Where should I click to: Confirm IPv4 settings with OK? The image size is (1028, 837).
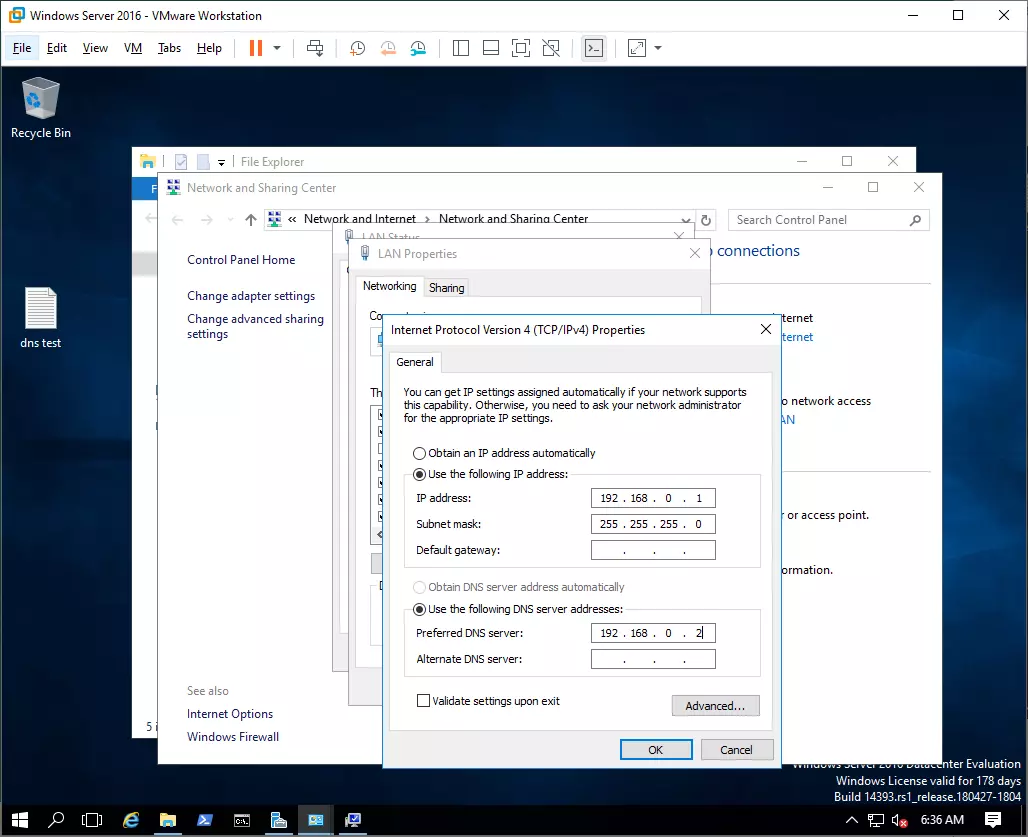coord(656,750)
